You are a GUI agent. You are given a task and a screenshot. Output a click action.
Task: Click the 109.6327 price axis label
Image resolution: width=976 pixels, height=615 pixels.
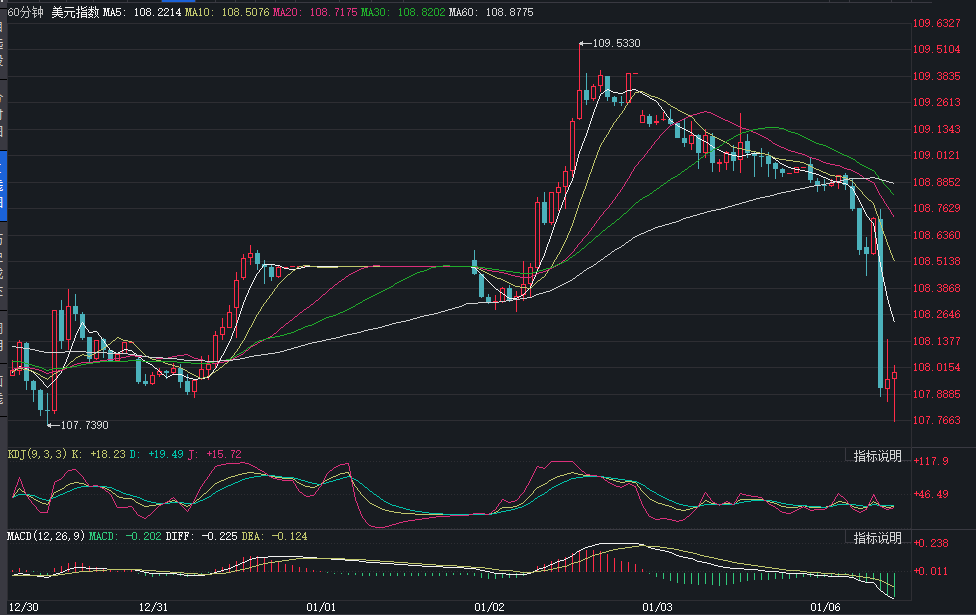936,24
